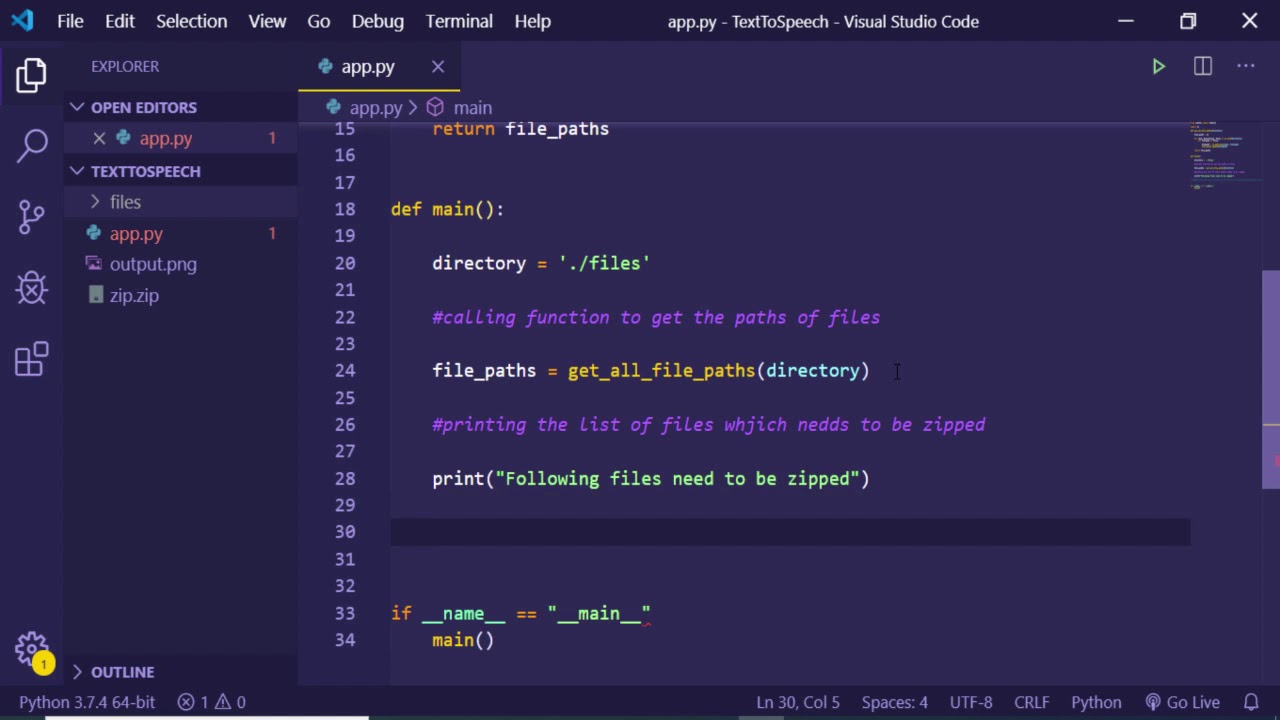Open the Terminal menu
Image resolution: width=1280 pixels, height=720 pixels.
coord(459,21)
